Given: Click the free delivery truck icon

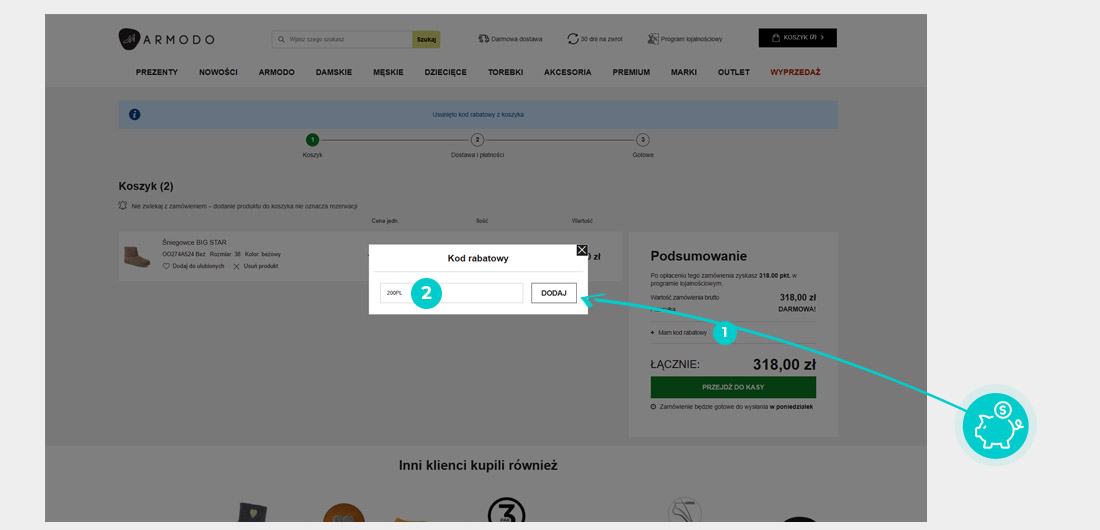Looking at the screenshot, I should tap(483, 39).
